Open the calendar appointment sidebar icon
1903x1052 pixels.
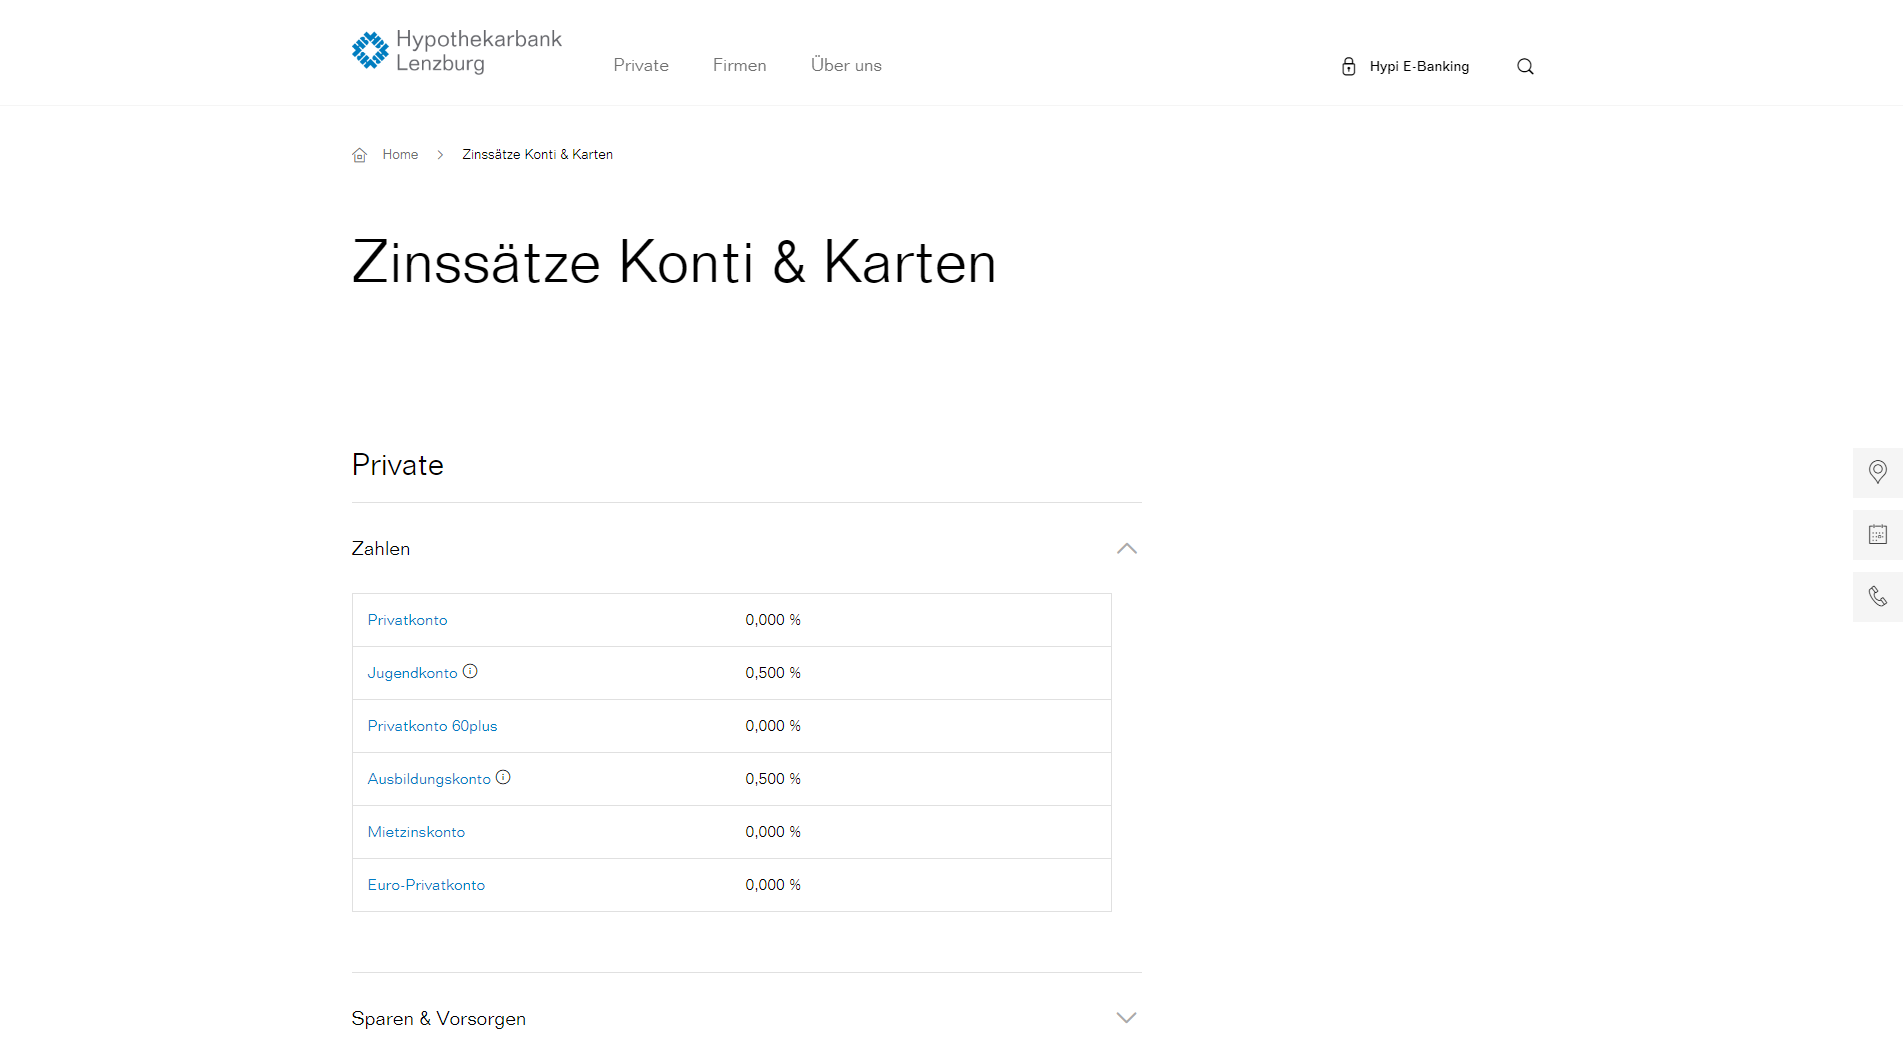pyautogui.click(x=1877, y=535)
